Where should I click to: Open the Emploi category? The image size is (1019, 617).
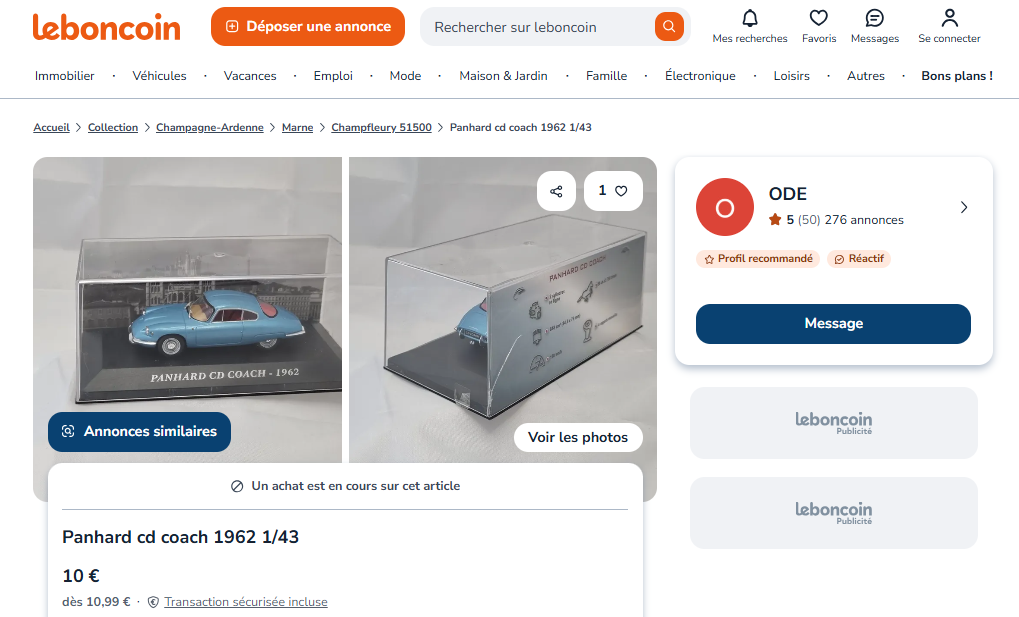coord(333,76)
